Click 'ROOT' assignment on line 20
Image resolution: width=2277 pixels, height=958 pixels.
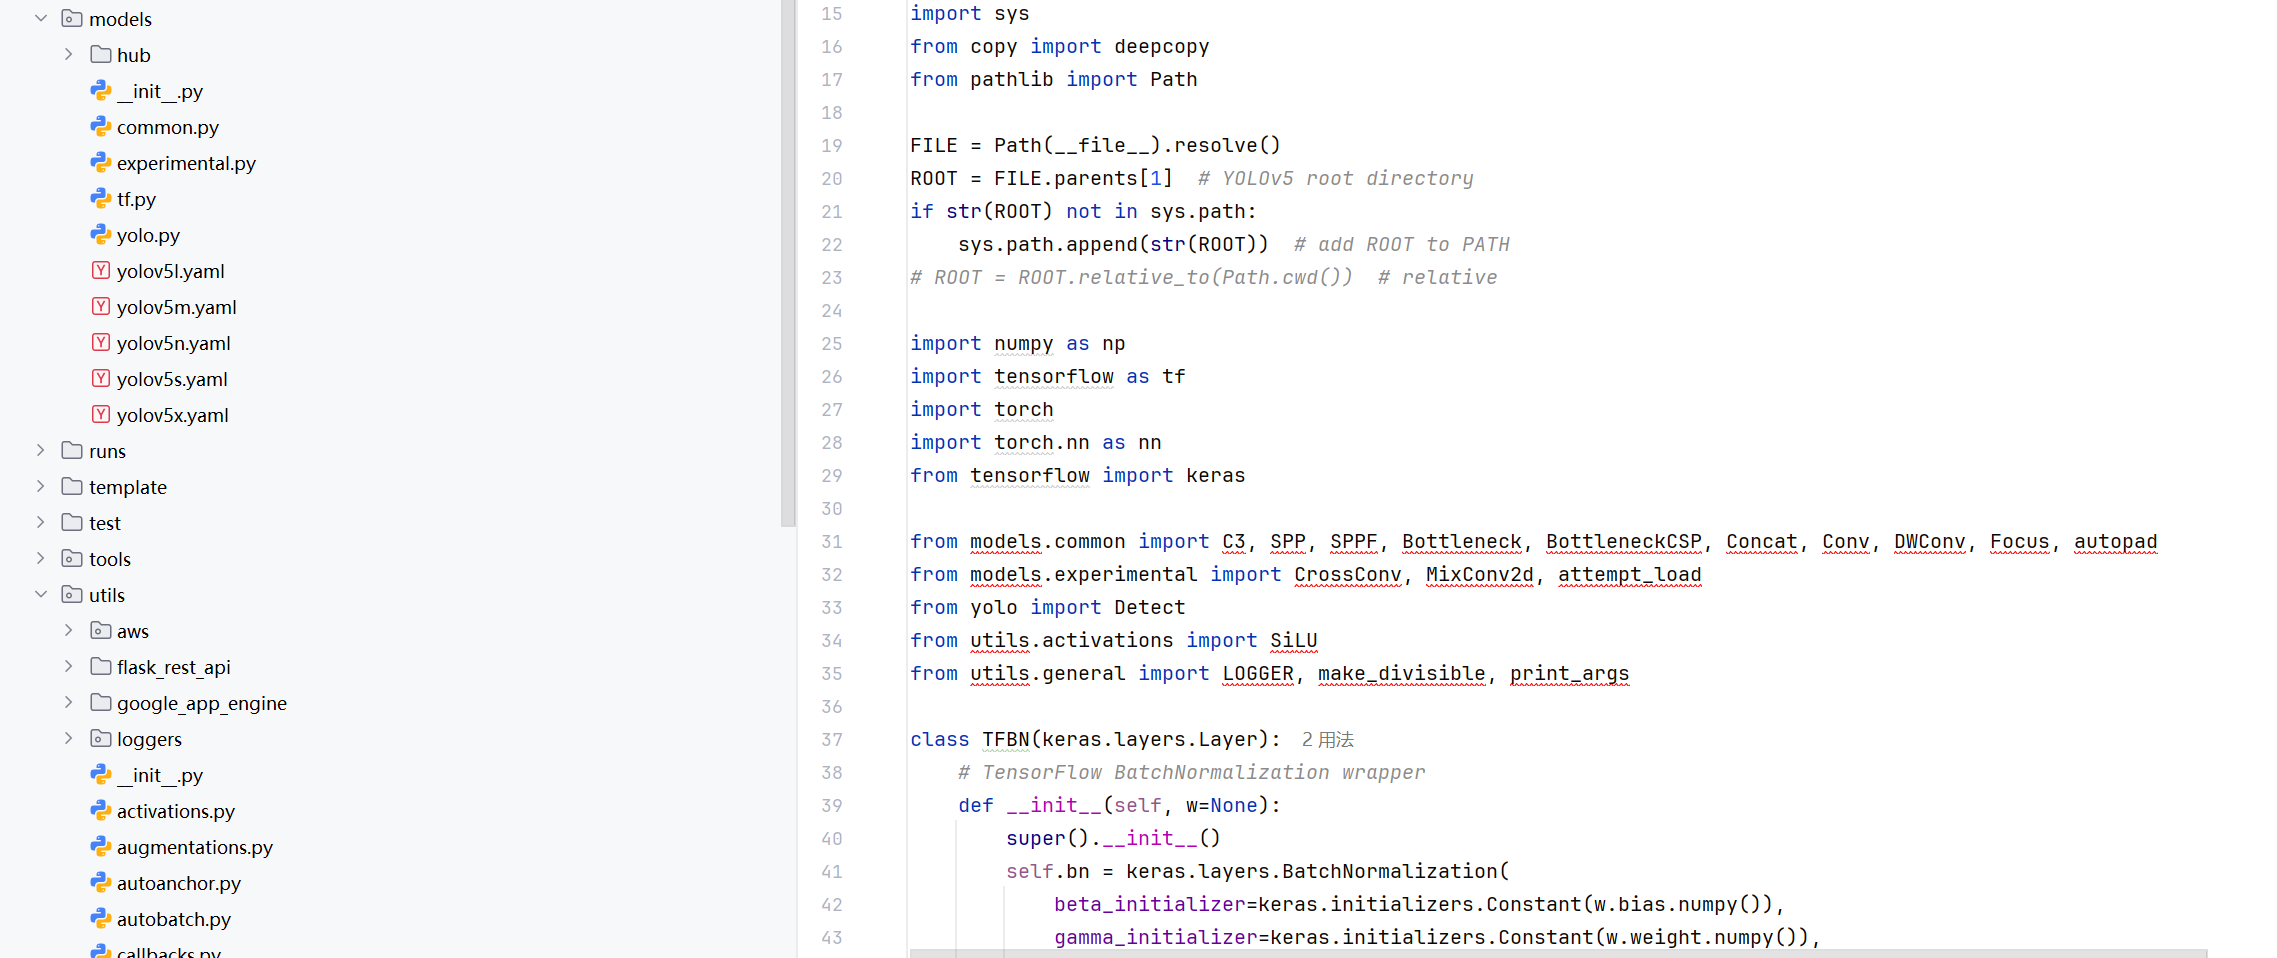tap(934, 178)
